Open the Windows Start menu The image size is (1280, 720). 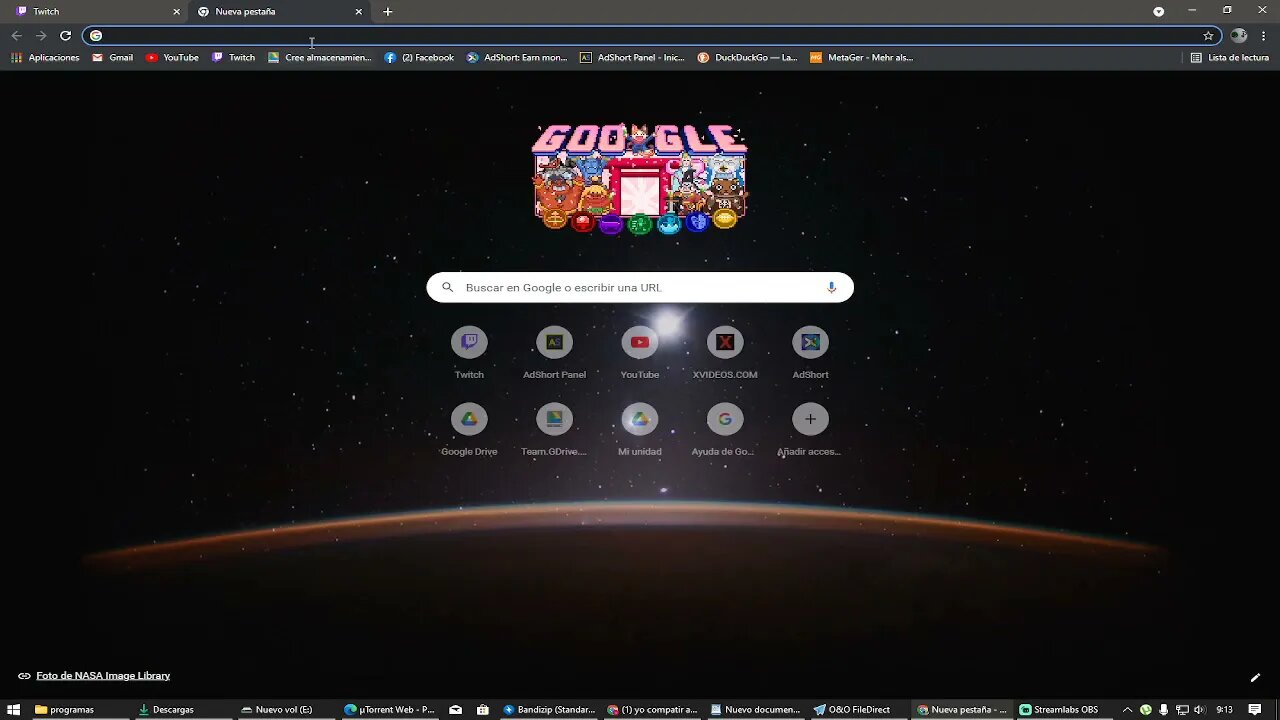click(x=14, y=709)
